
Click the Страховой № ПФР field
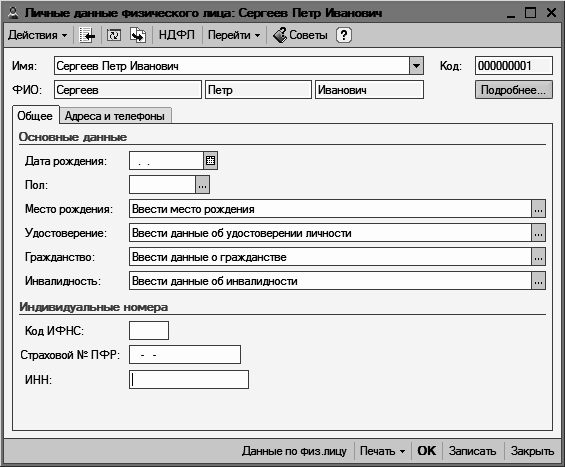pos(185,355)
